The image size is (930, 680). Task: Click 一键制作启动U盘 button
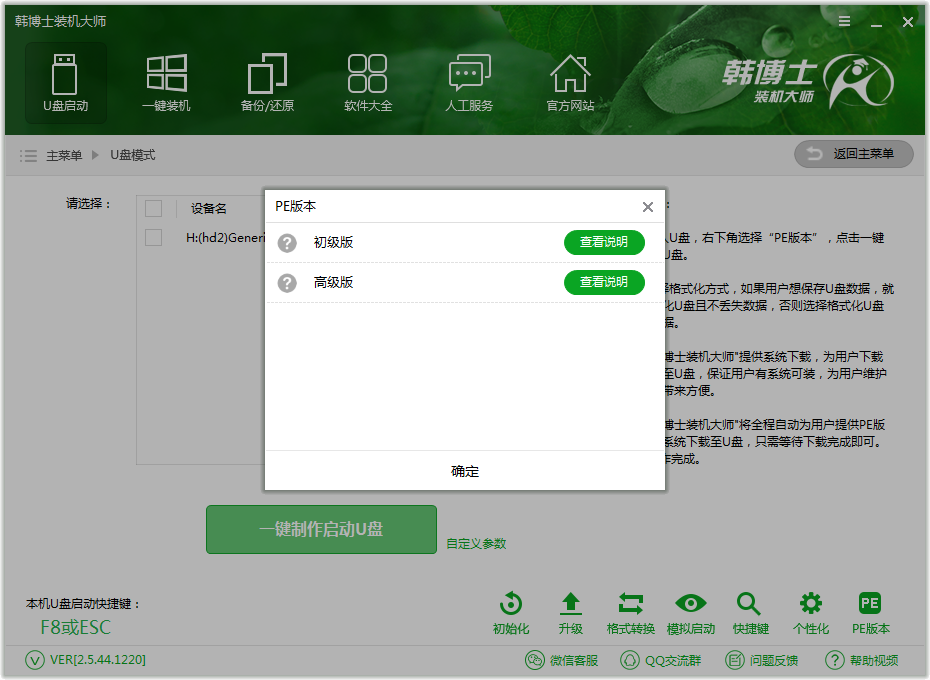tap(321, 529)
